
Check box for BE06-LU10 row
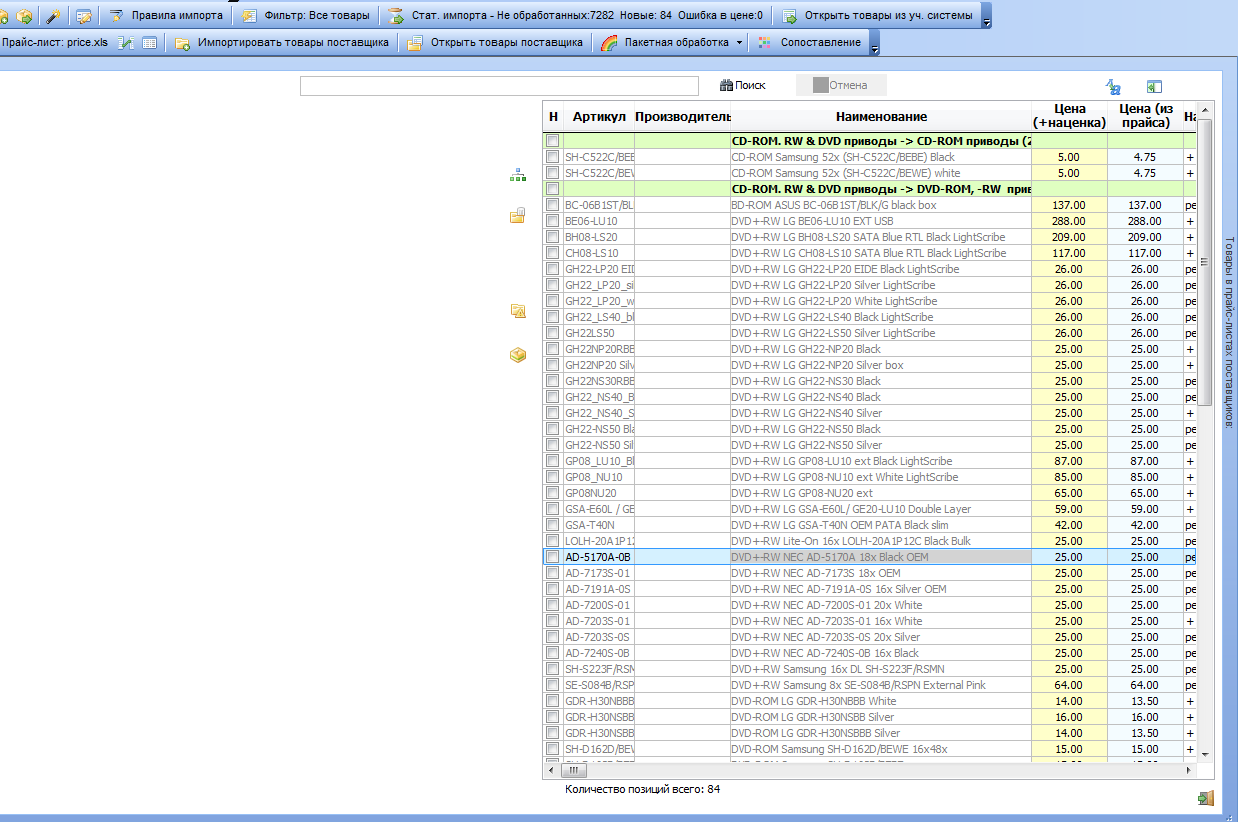point(553,221)
